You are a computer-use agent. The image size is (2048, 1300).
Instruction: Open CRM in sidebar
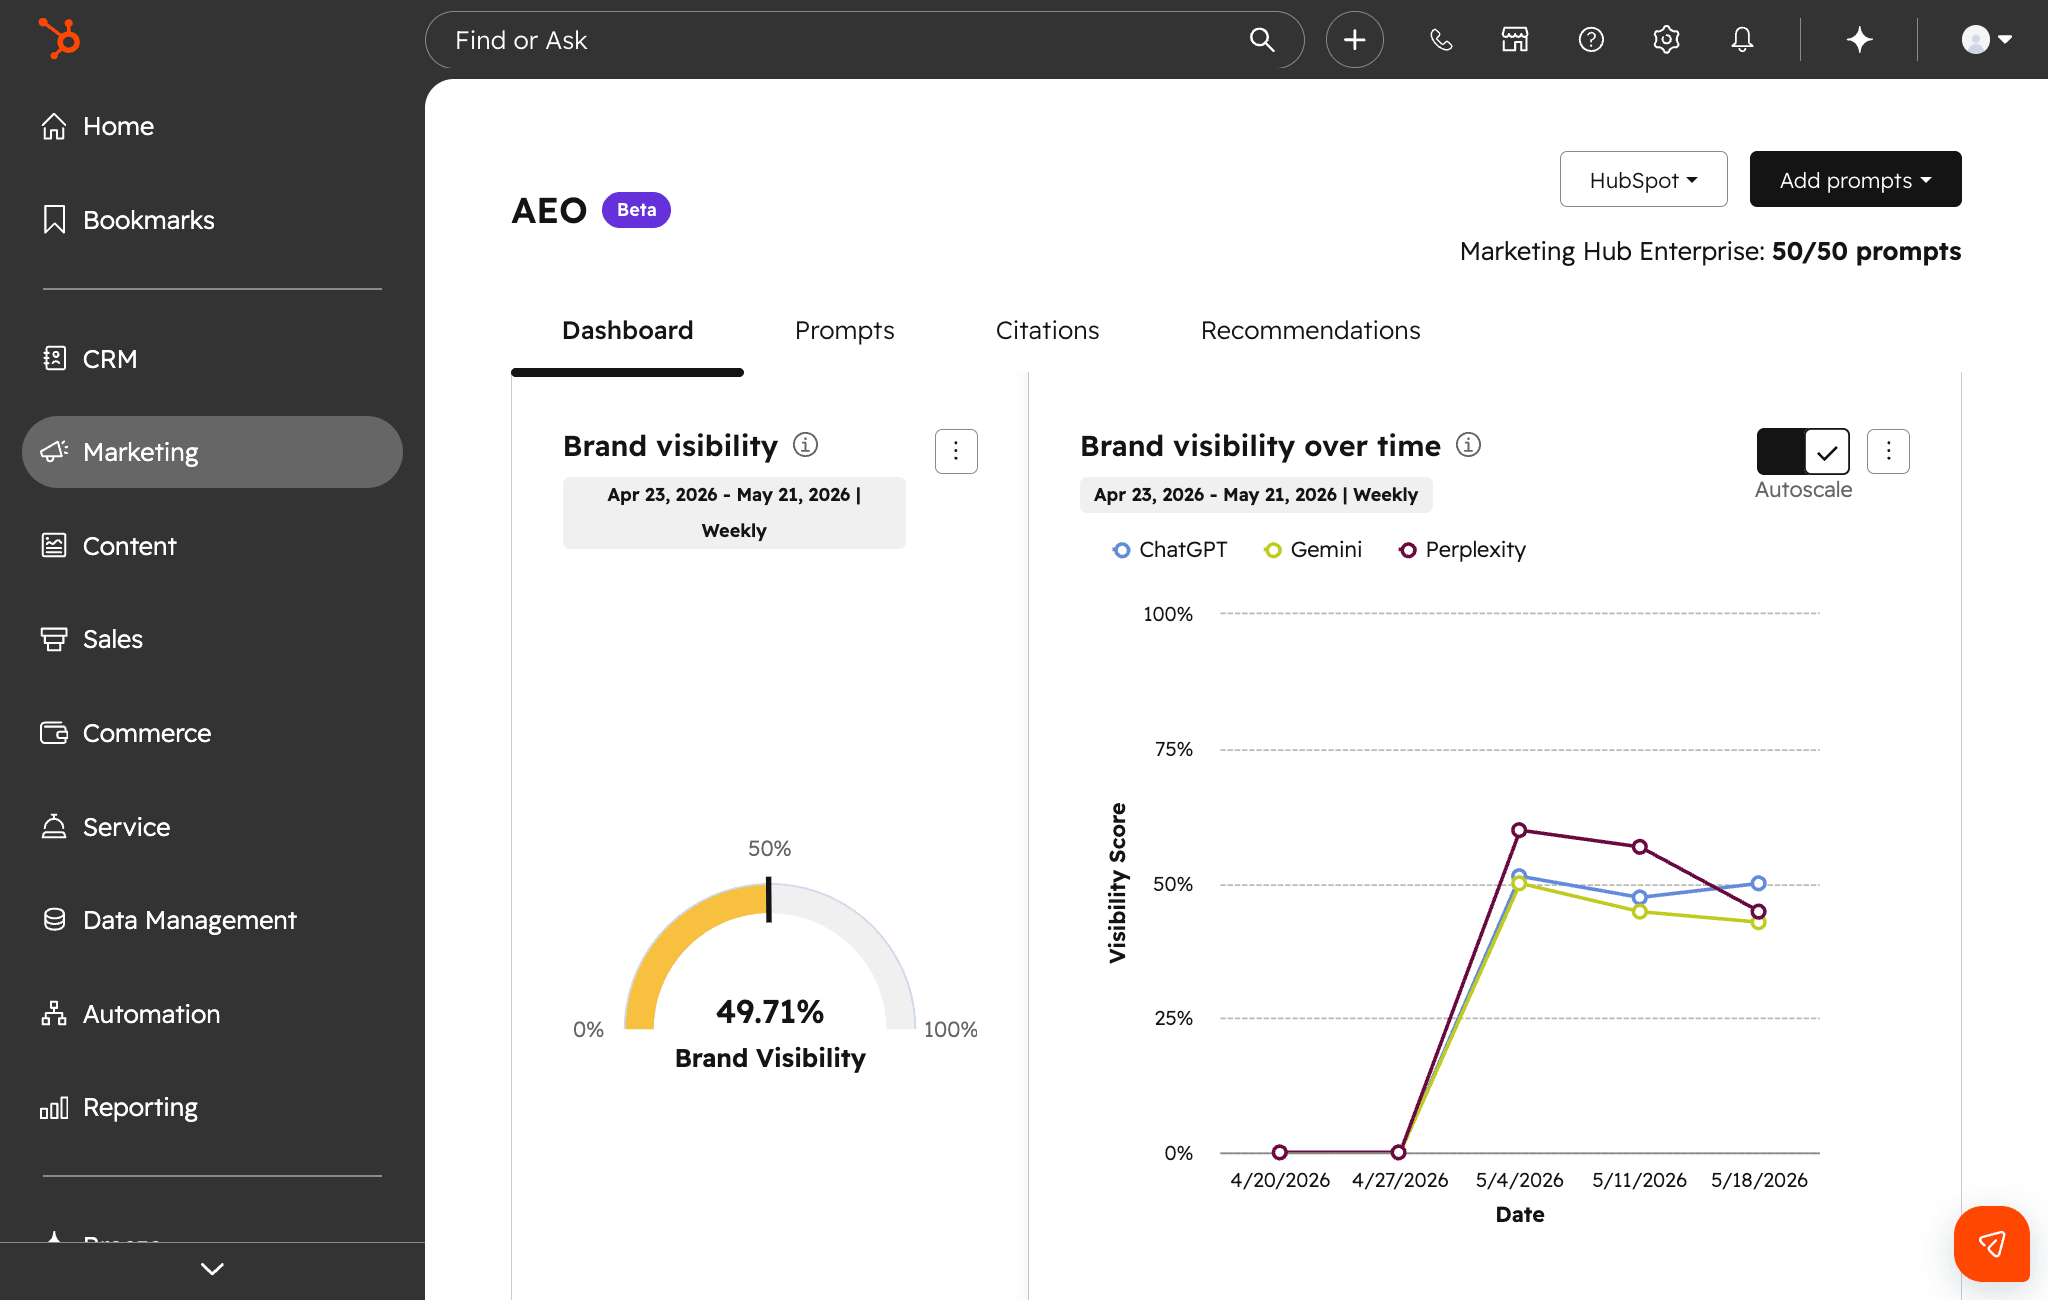212,359
